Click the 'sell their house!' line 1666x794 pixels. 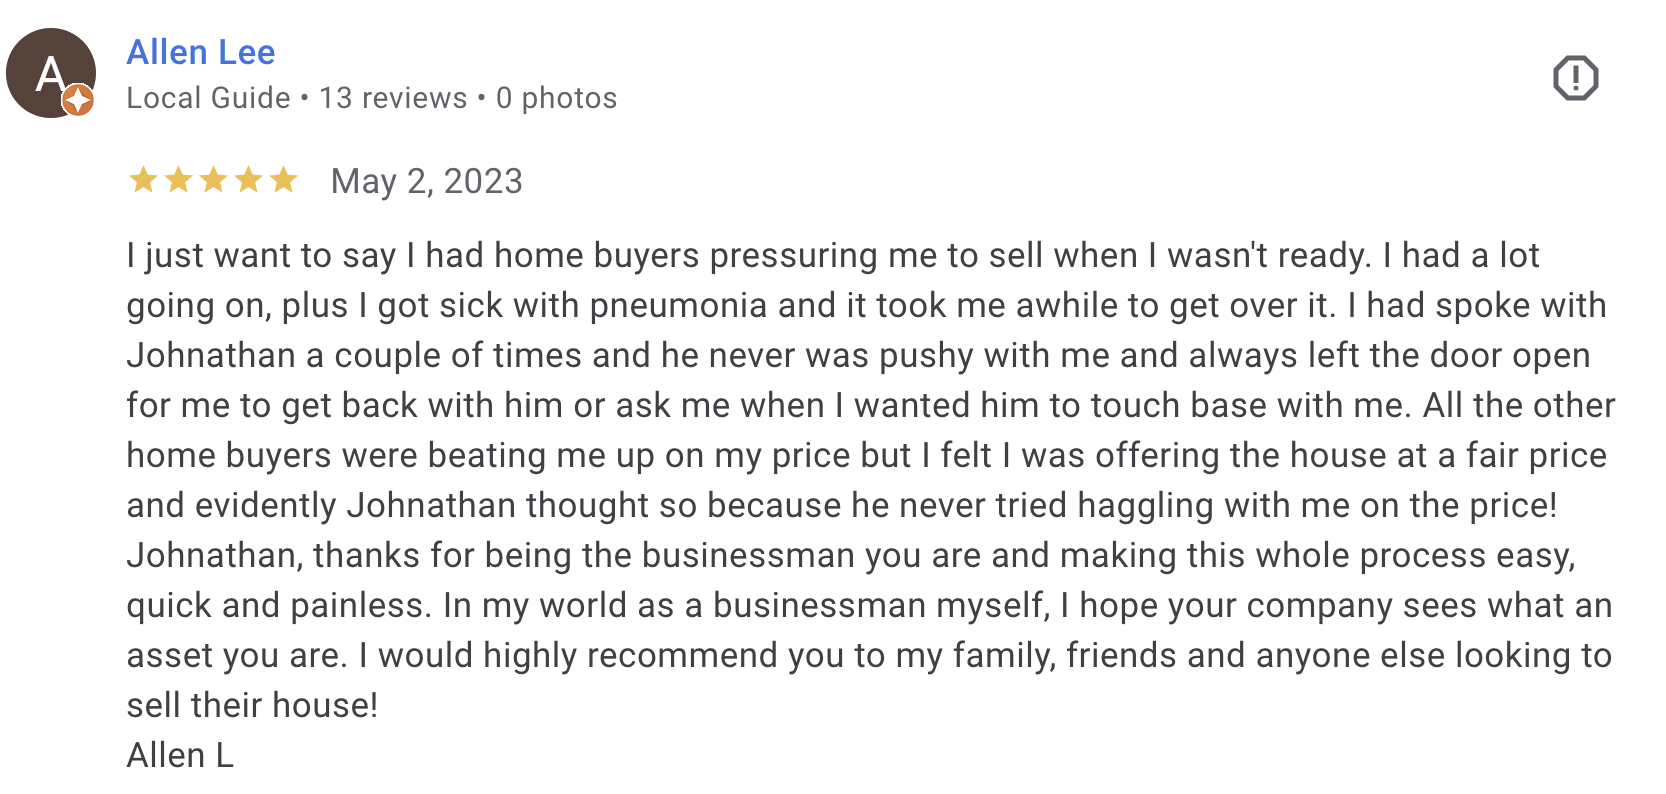(252, 705)
